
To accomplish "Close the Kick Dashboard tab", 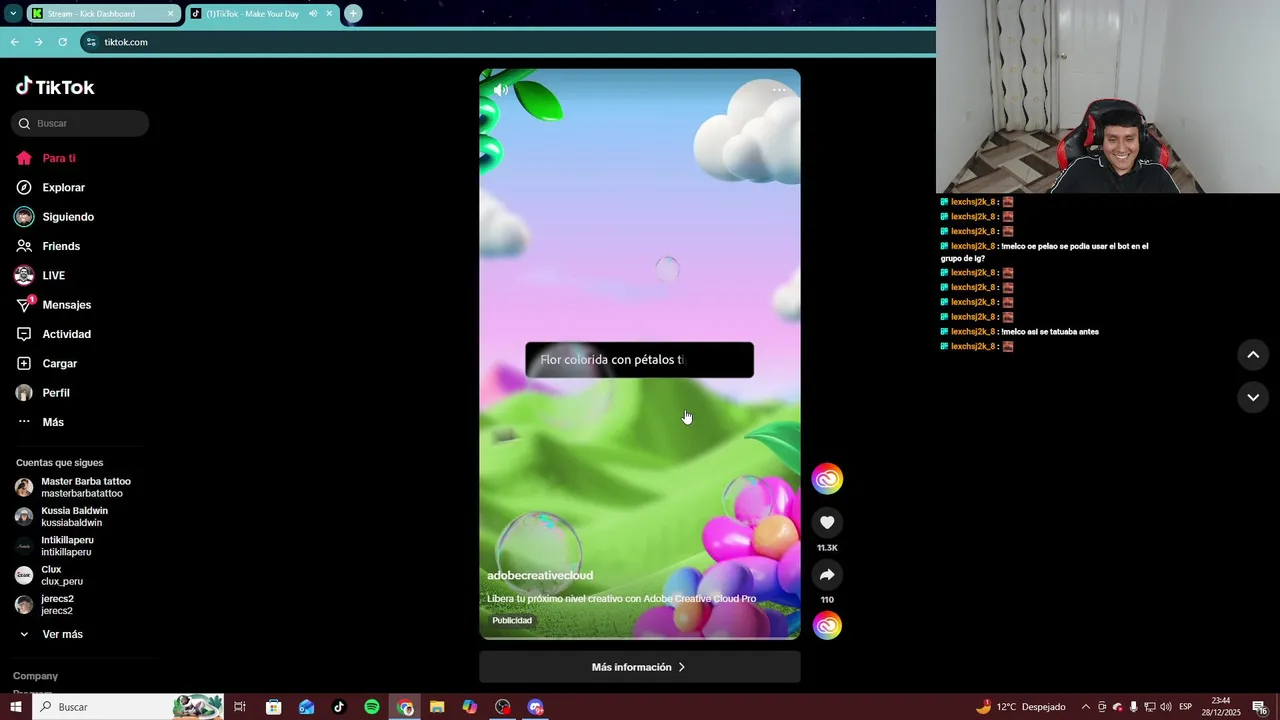I will point(170,14).
